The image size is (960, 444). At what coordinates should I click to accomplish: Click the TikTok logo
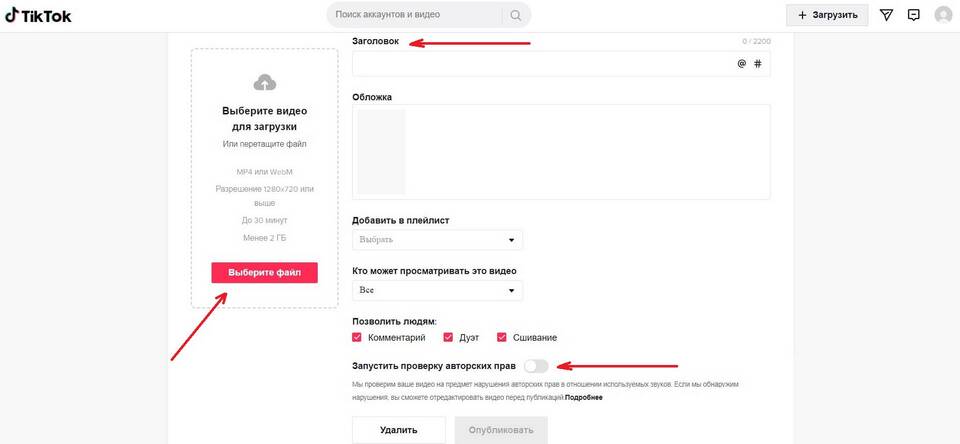pos(38,16)
